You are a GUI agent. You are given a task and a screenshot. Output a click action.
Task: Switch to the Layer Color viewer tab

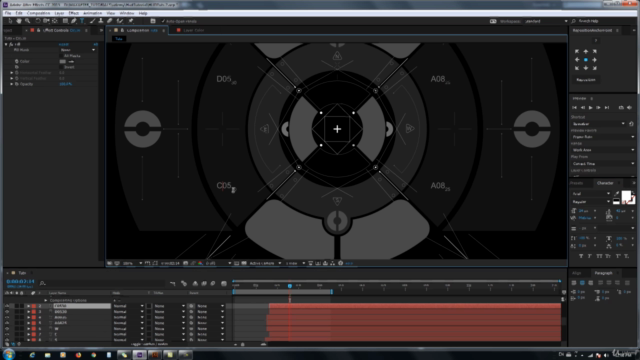coord(193,30)
